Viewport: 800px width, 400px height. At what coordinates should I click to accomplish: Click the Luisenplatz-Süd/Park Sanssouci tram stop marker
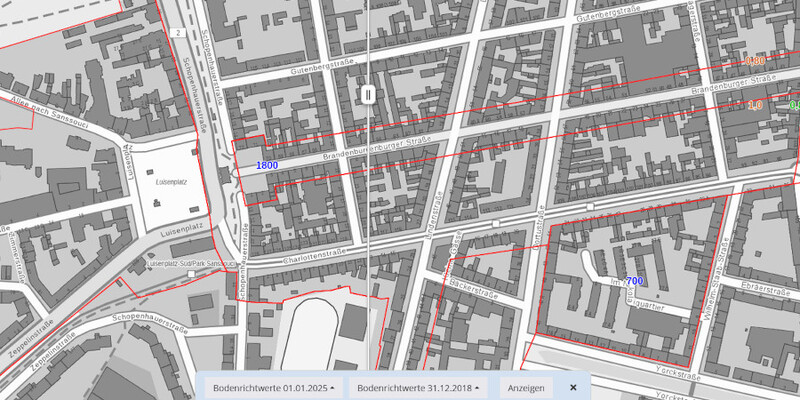(191, 274)
